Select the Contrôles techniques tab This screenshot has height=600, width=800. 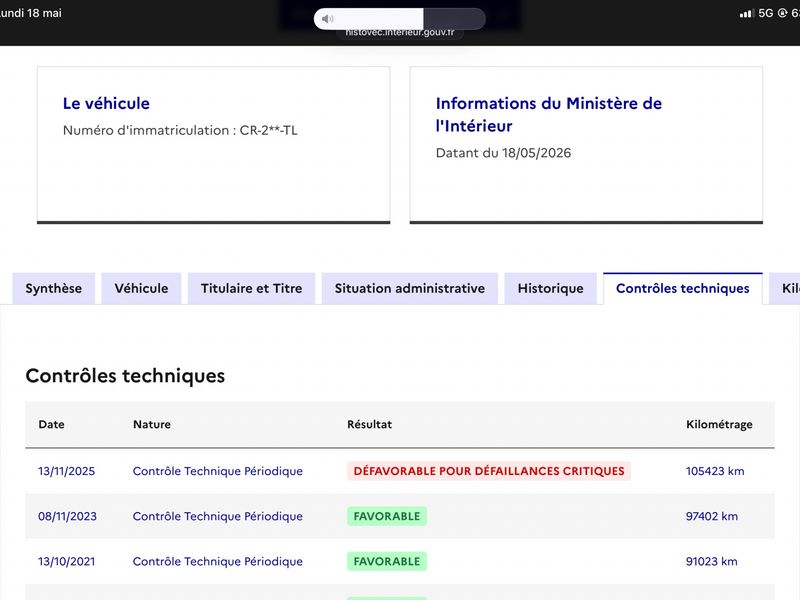point(683,288)
